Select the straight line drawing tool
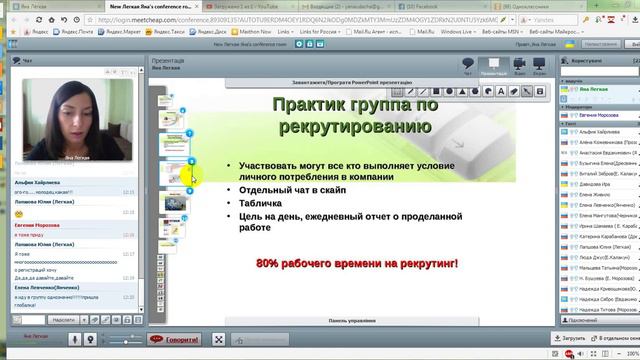The height and width of the screenshot is (360, 640). (x=423, y=92)
